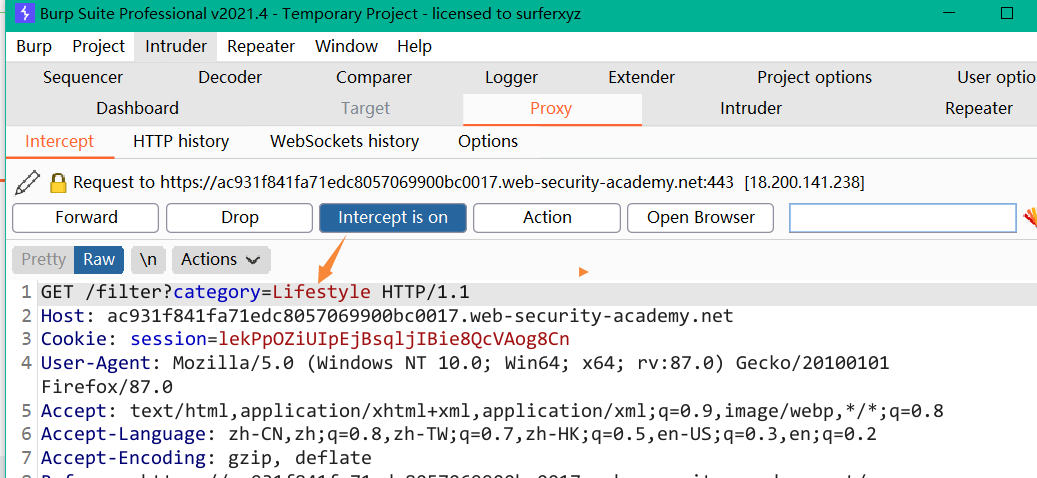Click the GET /filter?category request line
1037x478 pixels.
click(255, 292)
